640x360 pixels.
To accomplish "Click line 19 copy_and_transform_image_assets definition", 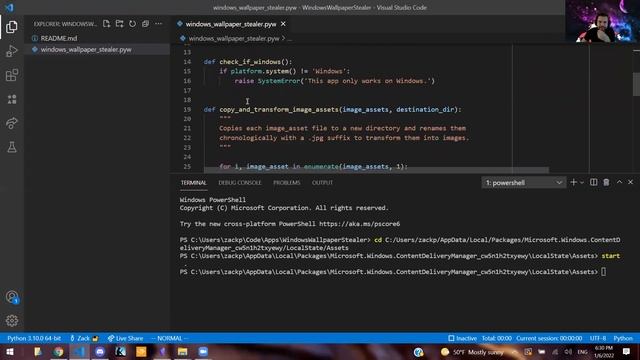I will click(332, 109).
